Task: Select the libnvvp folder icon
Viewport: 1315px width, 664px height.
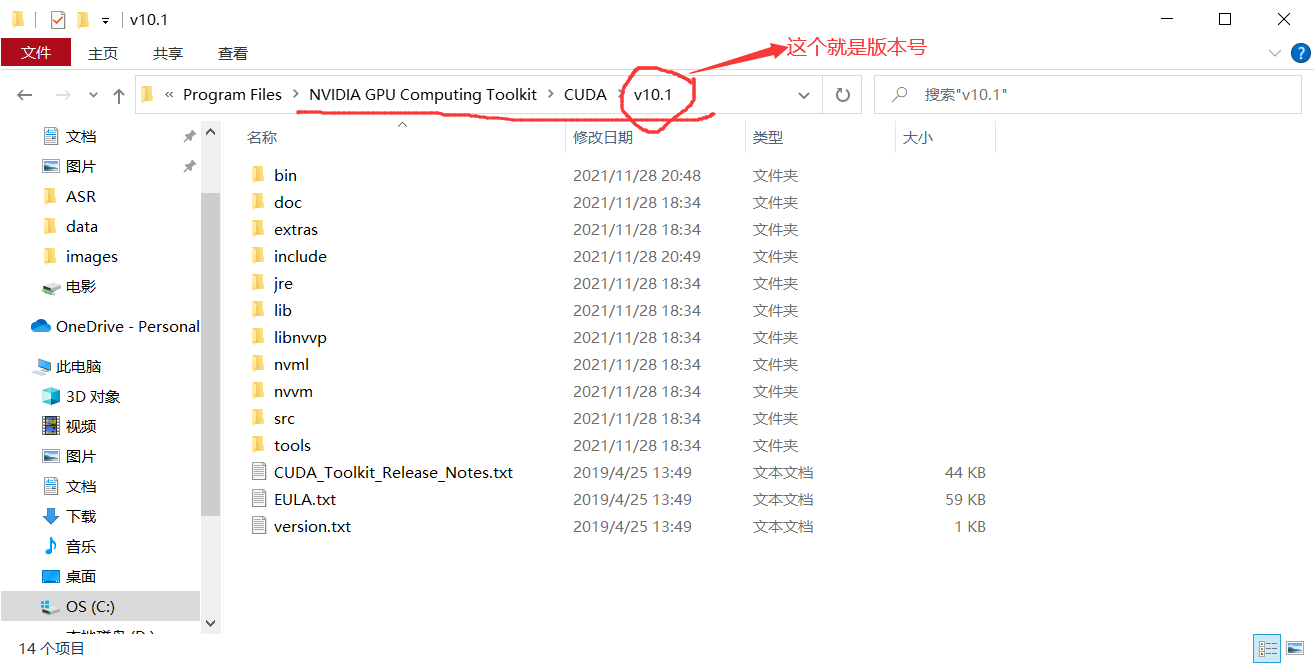Action: (x=258, y=337)
